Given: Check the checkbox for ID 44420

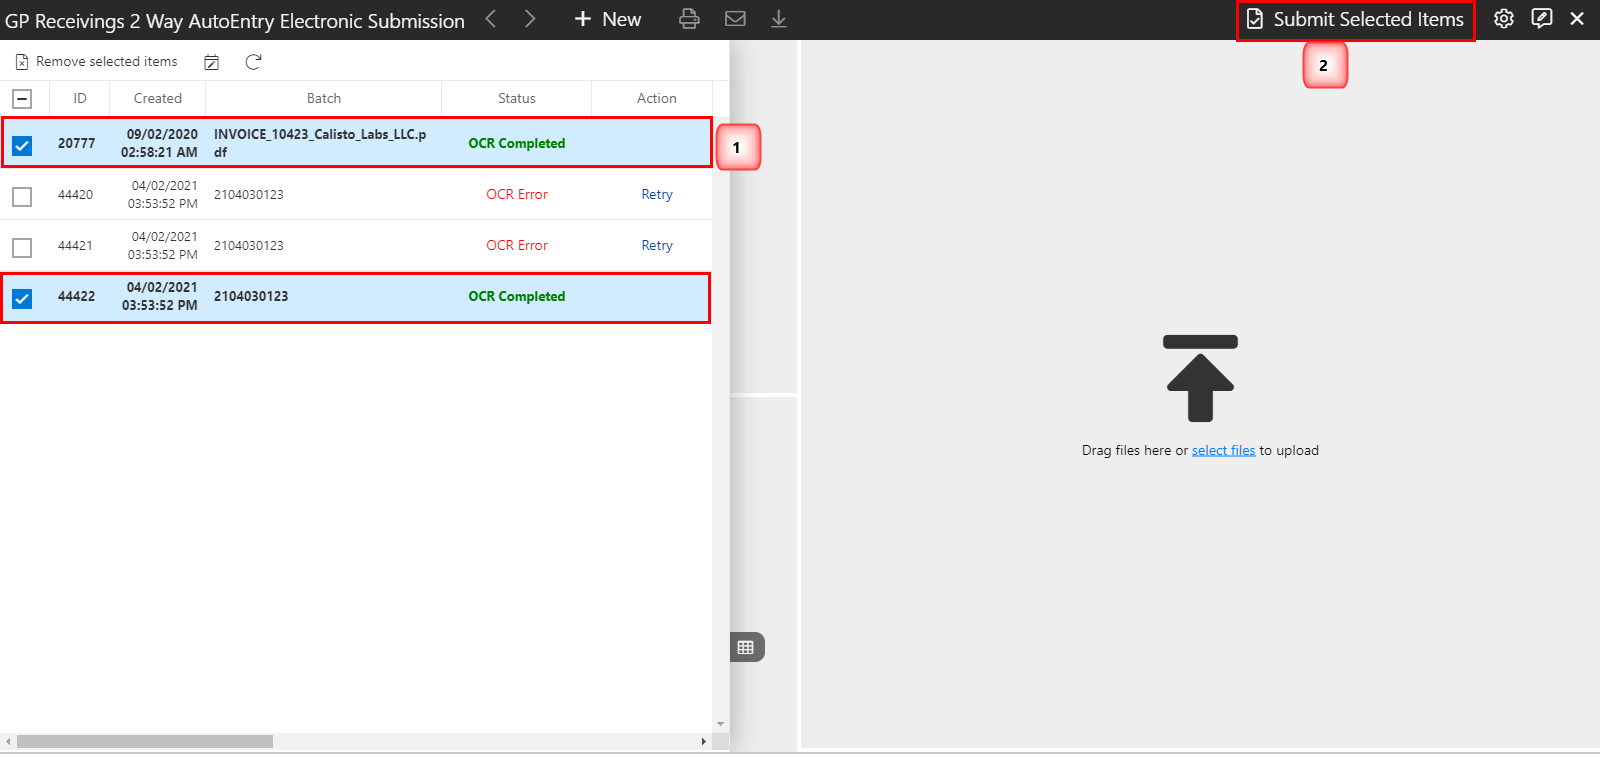Looking at the screenshot, I should (x=22, y=197).
